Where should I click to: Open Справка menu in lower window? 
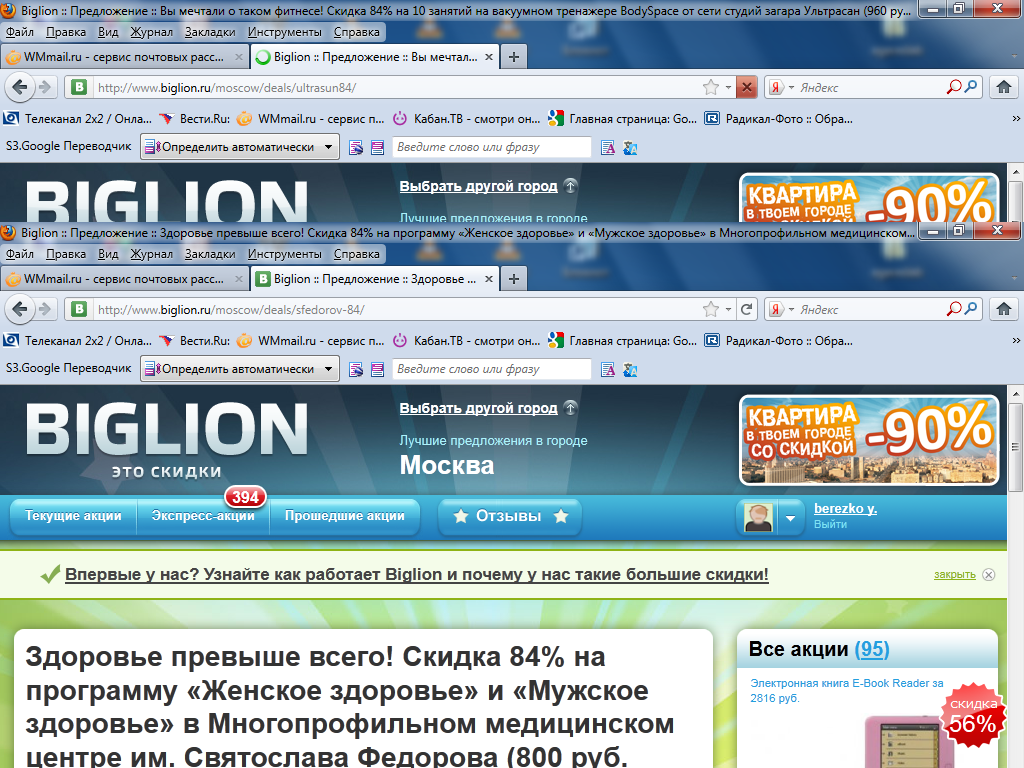357,254
